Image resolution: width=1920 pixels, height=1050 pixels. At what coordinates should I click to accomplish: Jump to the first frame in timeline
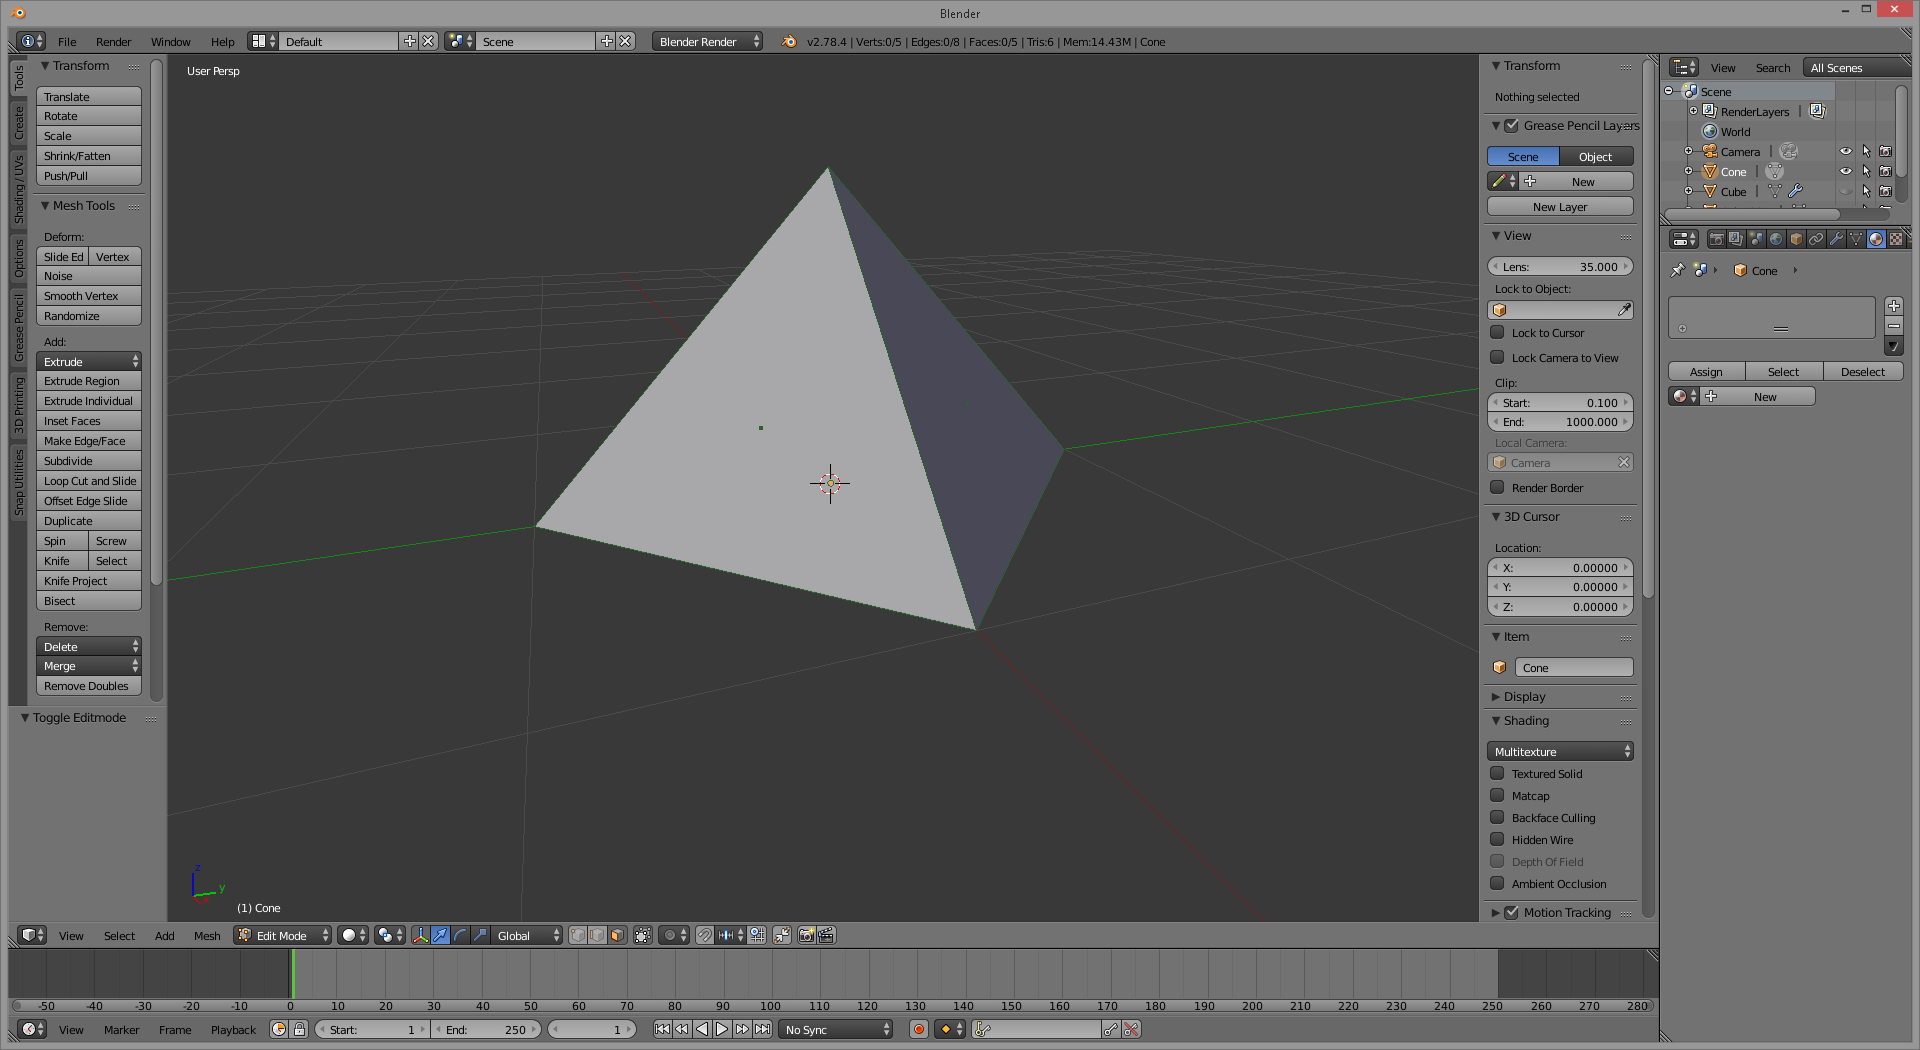pos(662,1029)
